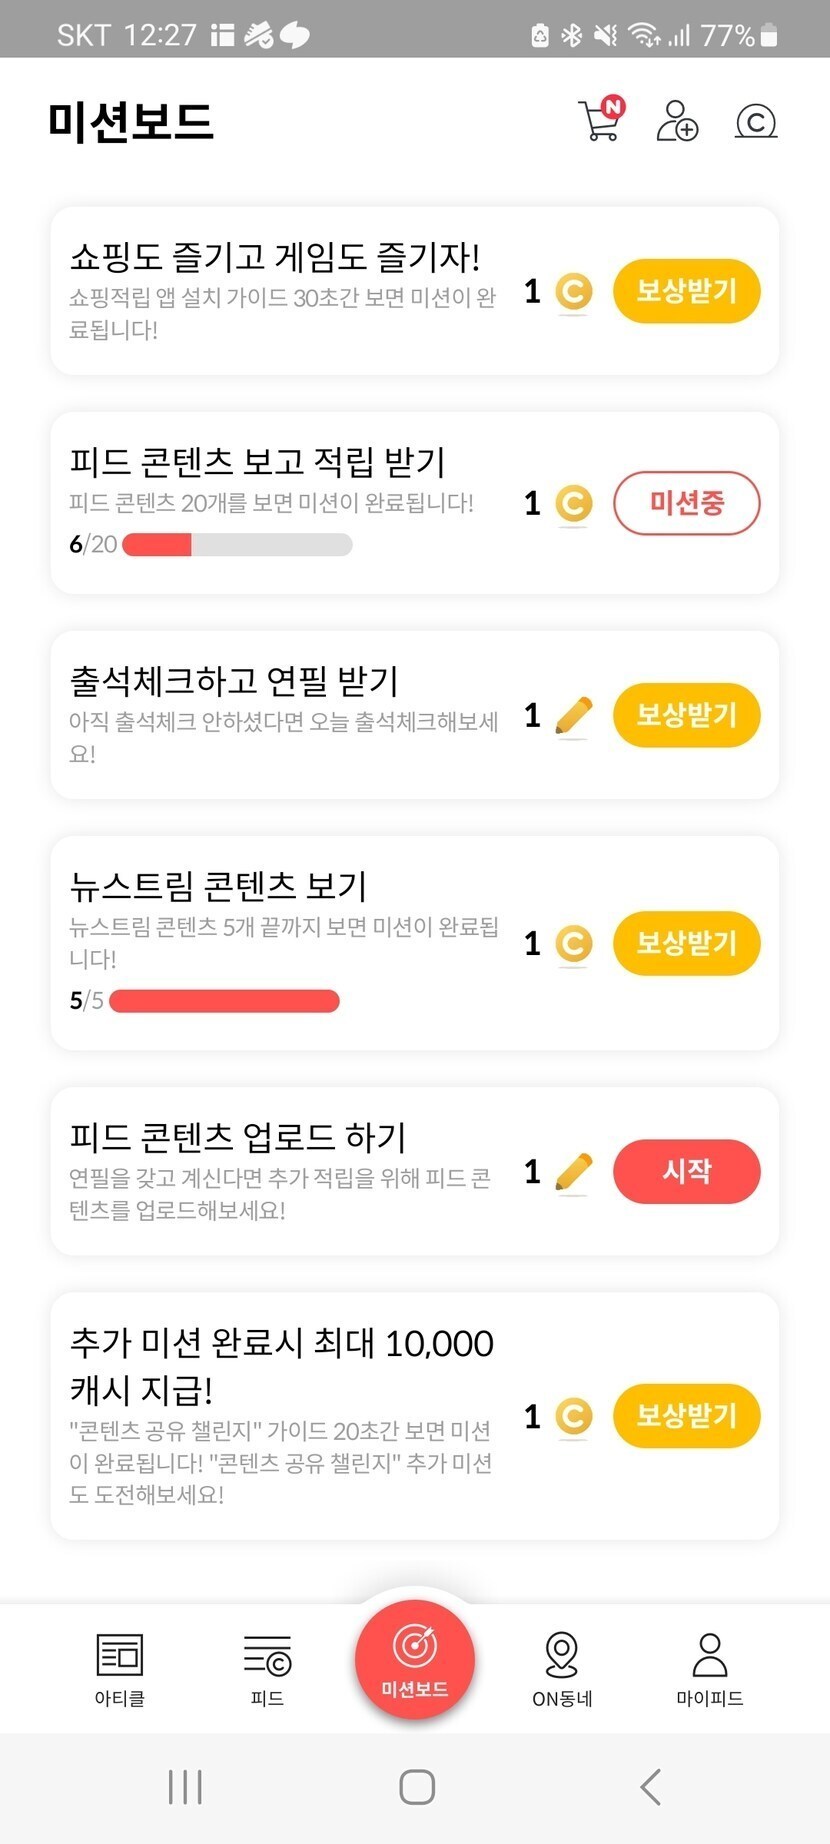Open the shopping cart icon
This screenshot has width=830, height=1844.
[x=600, y=122]
